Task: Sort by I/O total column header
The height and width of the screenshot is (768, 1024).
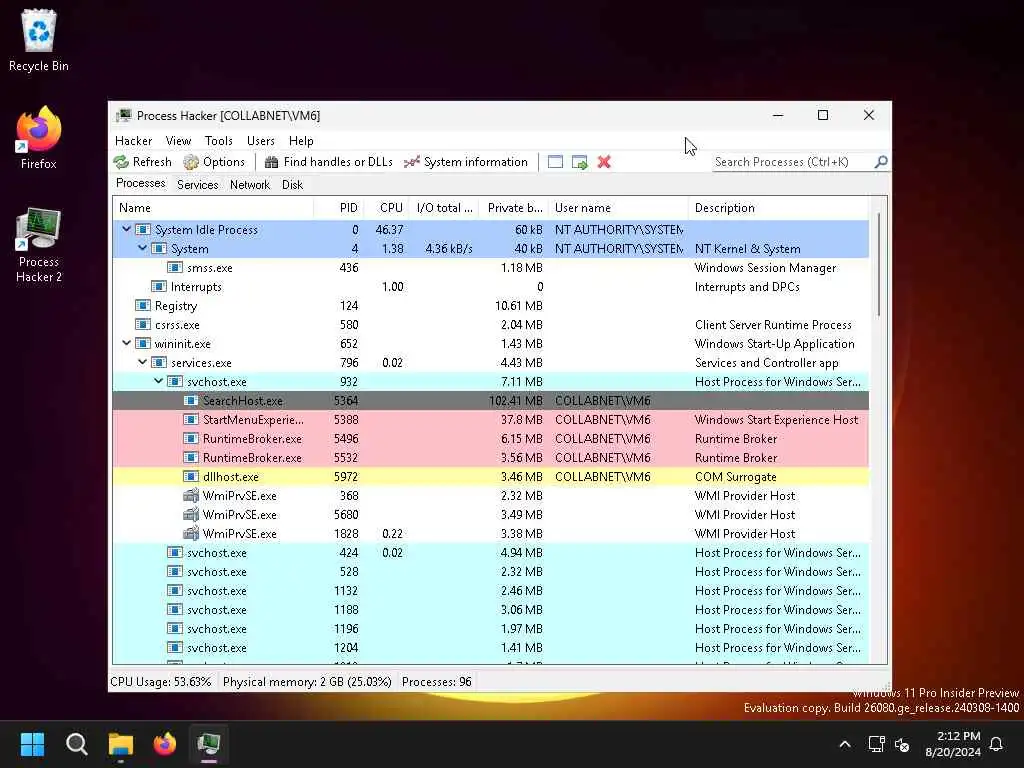Action: (x=444, y=208)
